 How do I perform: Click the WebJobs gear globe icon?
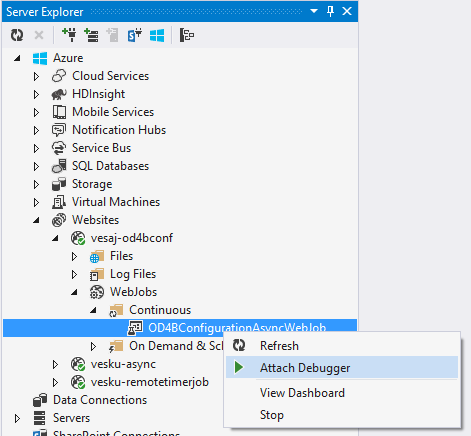[97, 292]
